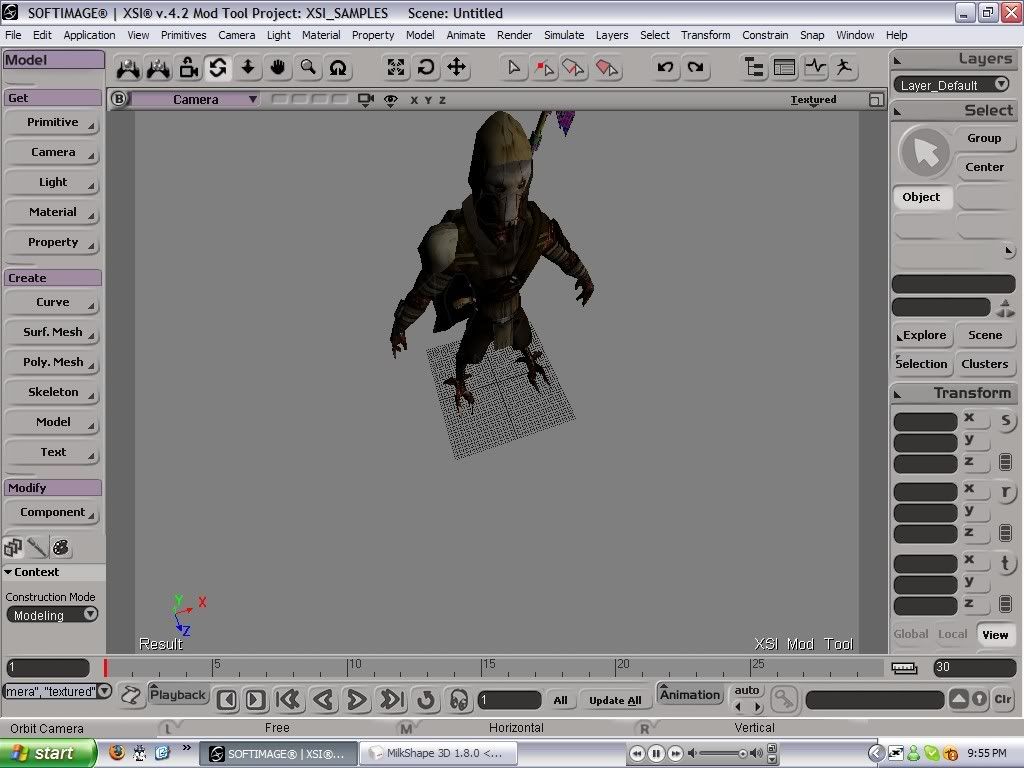This screenshot has height=768, width=1024.
Task: Toggle the Rotate r transform button
Action: pos(1006,492)
